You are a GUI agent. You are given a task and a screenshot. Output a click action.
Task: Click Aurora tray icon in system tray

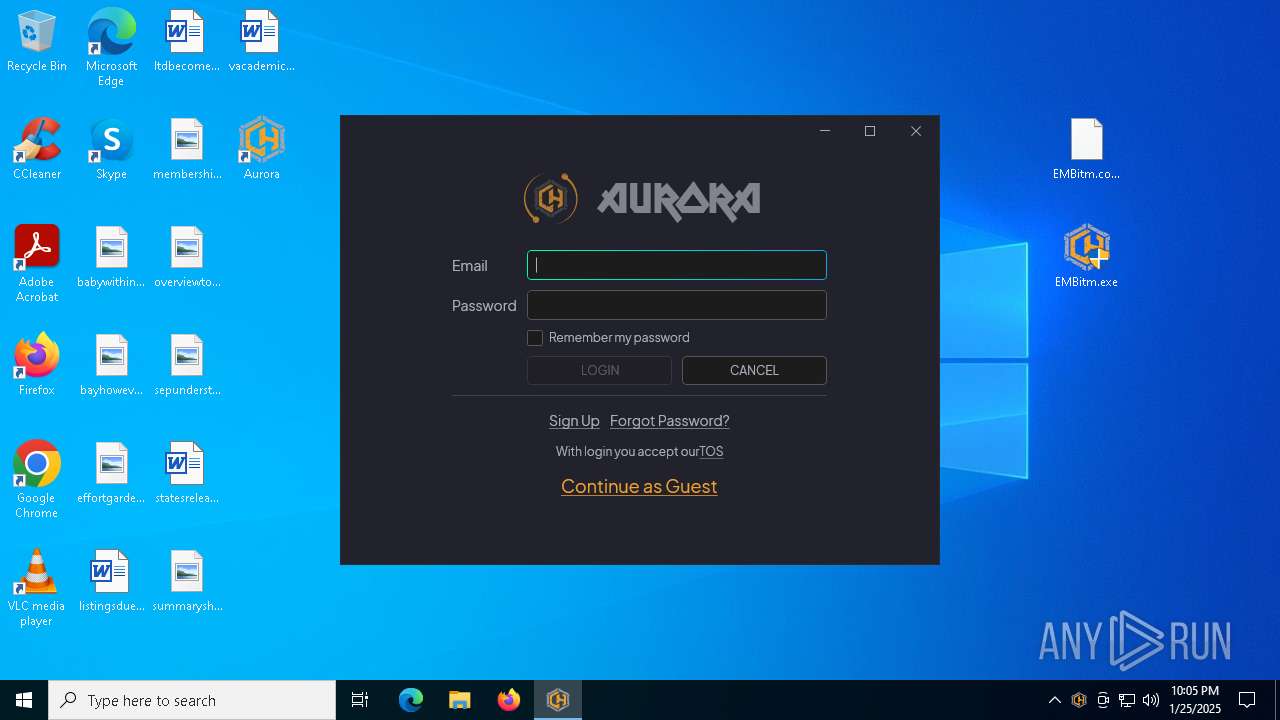(x=1079, y=700)
